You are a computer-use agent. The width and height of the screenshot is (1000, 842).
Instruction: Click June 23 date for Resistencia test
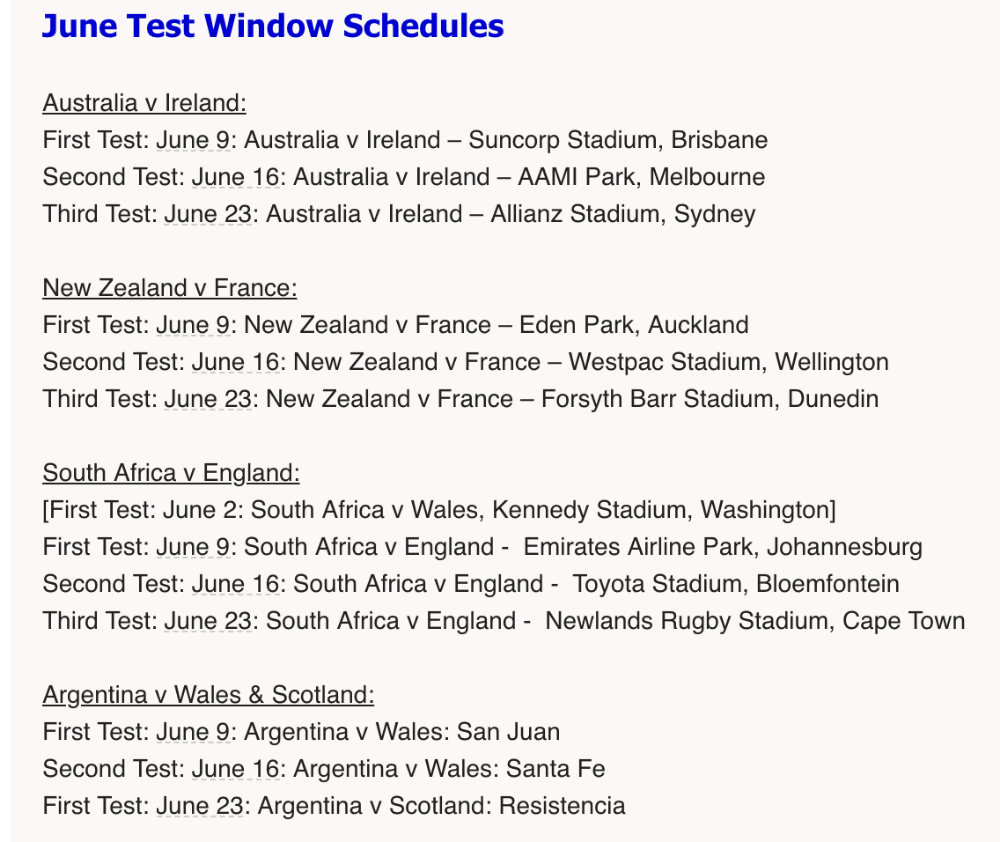(x=200, y=806)
